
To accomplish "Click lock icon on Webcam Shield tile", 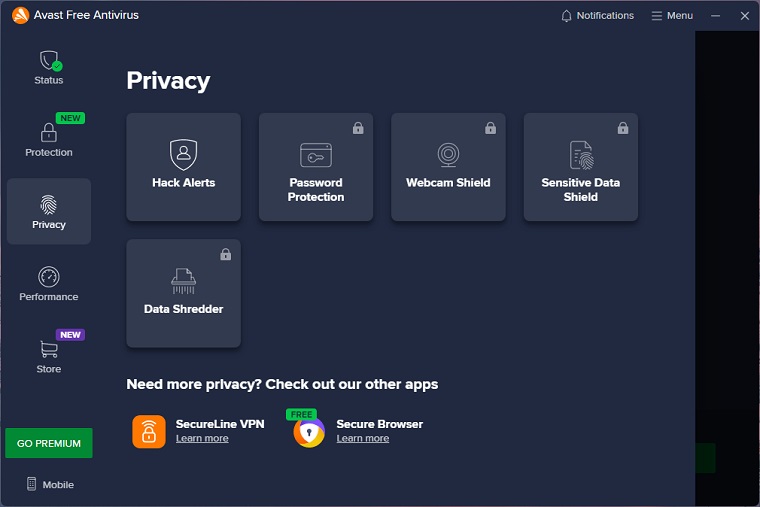I will 491,128.
